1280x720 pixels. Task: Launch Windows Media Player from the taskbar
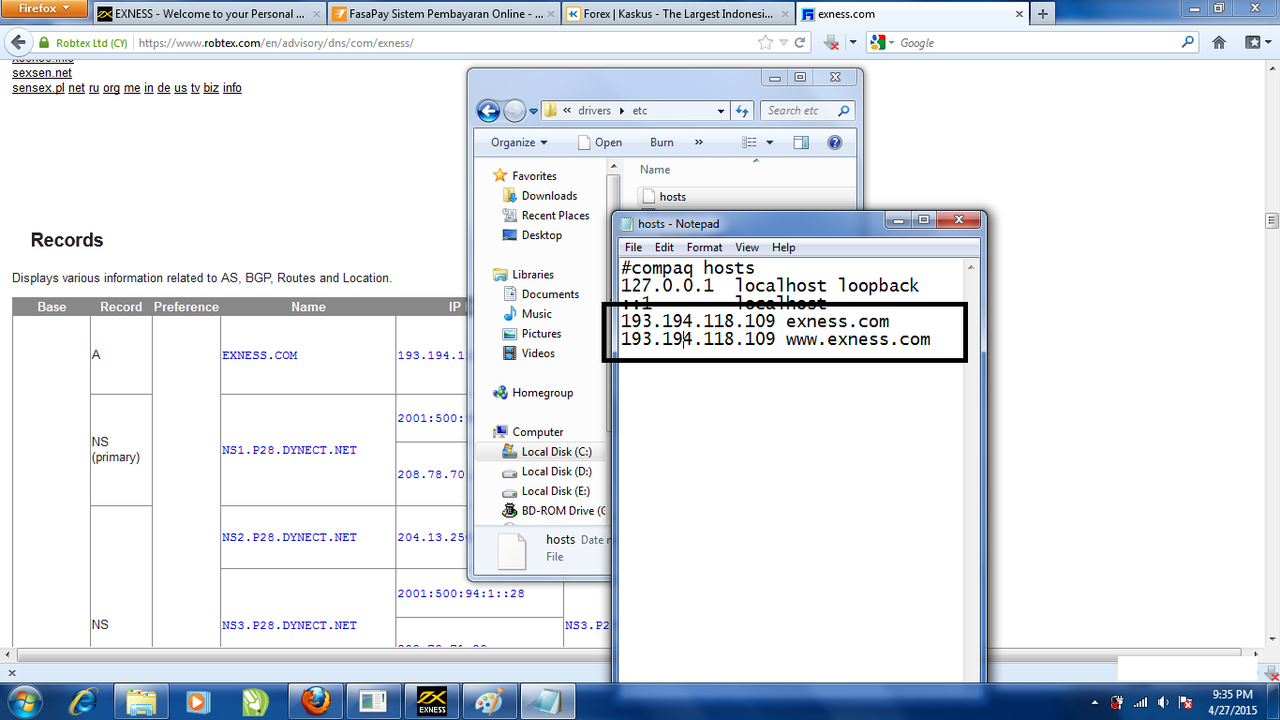click(198, 701)
